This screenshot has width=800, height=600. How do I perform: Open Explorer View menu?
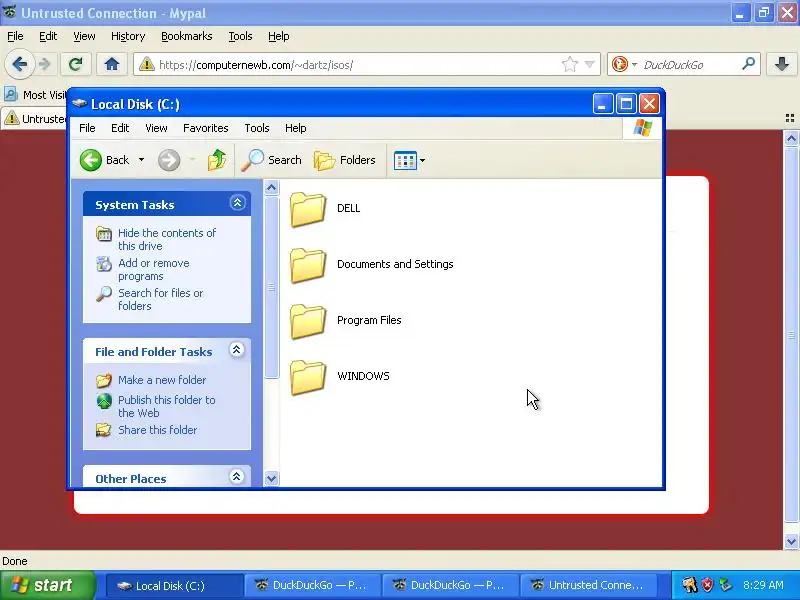[156, 128]
